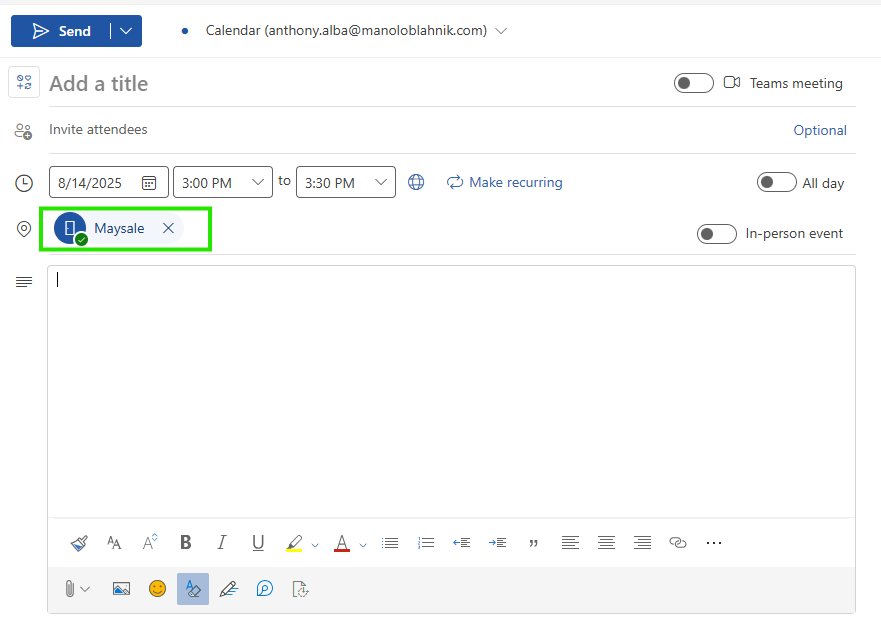Open the highlight color dropdown arrow

(x=315, y=545)
